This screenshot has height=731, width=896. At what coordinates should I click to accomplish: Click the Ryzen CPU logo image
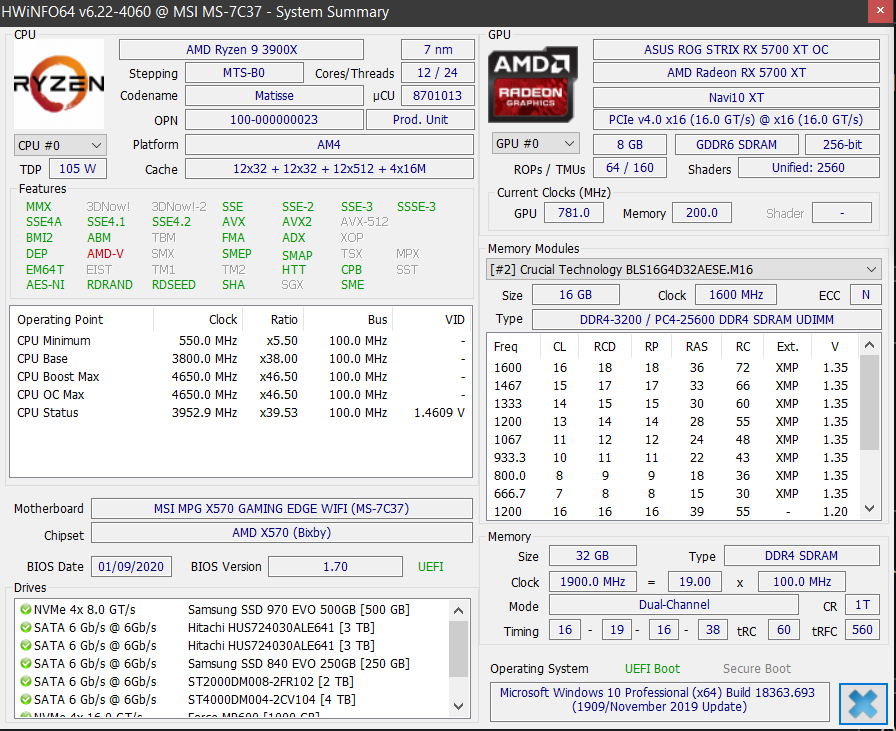pos(59,84)
